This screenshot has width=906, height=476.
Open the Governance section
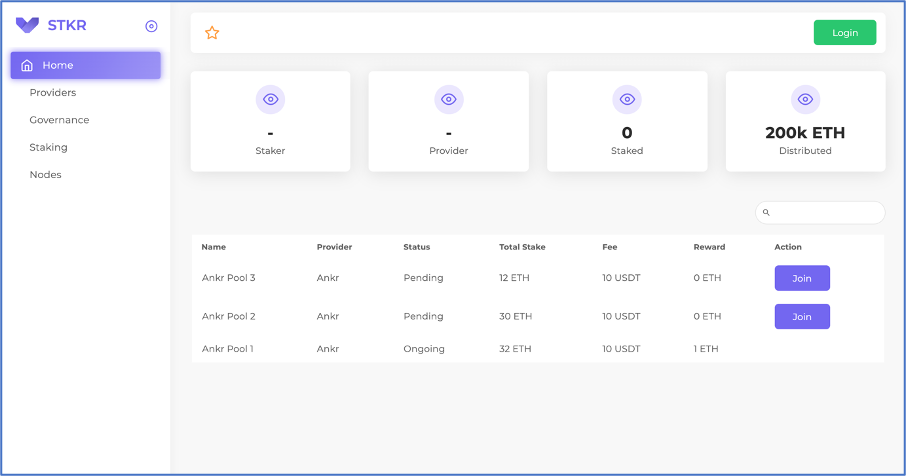60,120
